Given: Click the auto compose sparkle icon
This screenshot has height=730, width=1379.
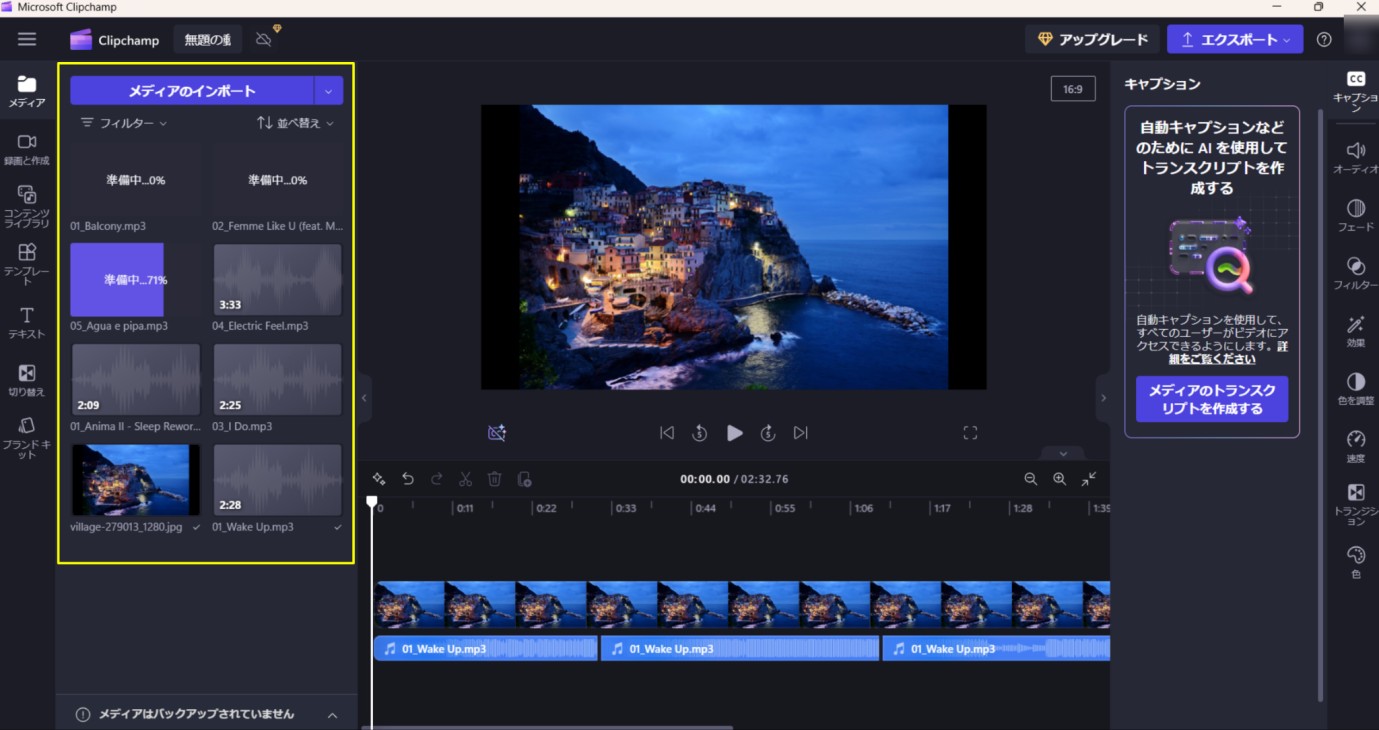Looking at the screenshot, I should [379, 479].
